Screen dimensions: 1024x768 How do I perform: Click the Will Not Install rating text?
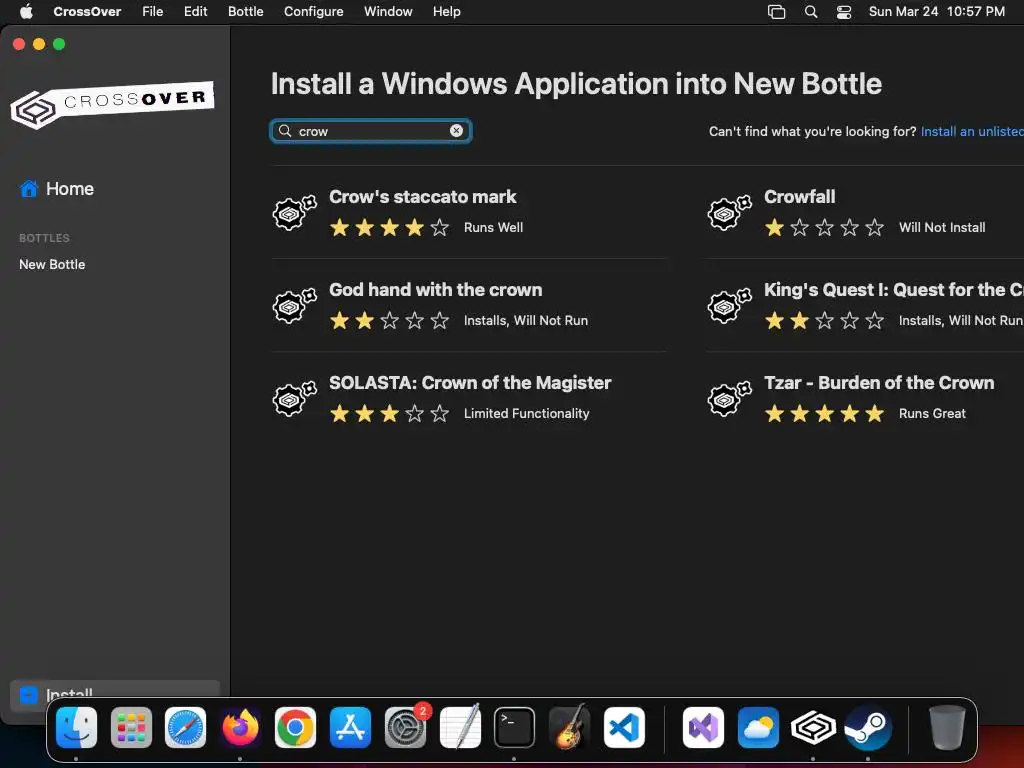[x=942, y=227]
